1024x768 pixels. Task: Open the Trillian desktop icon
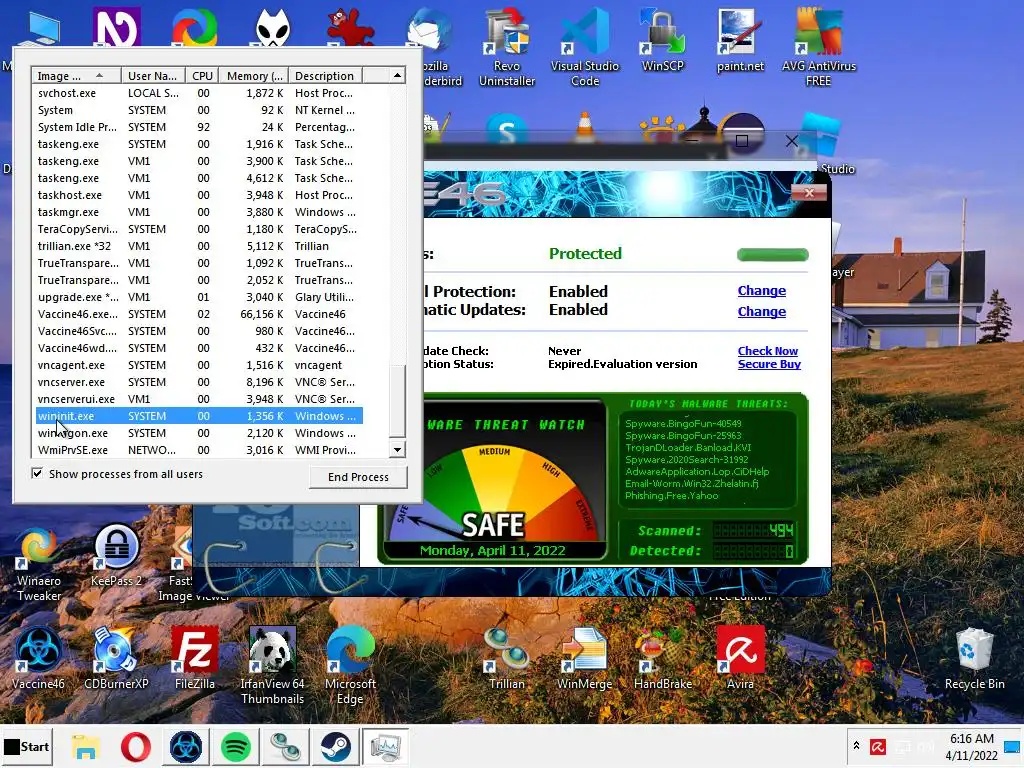[507, 658]
